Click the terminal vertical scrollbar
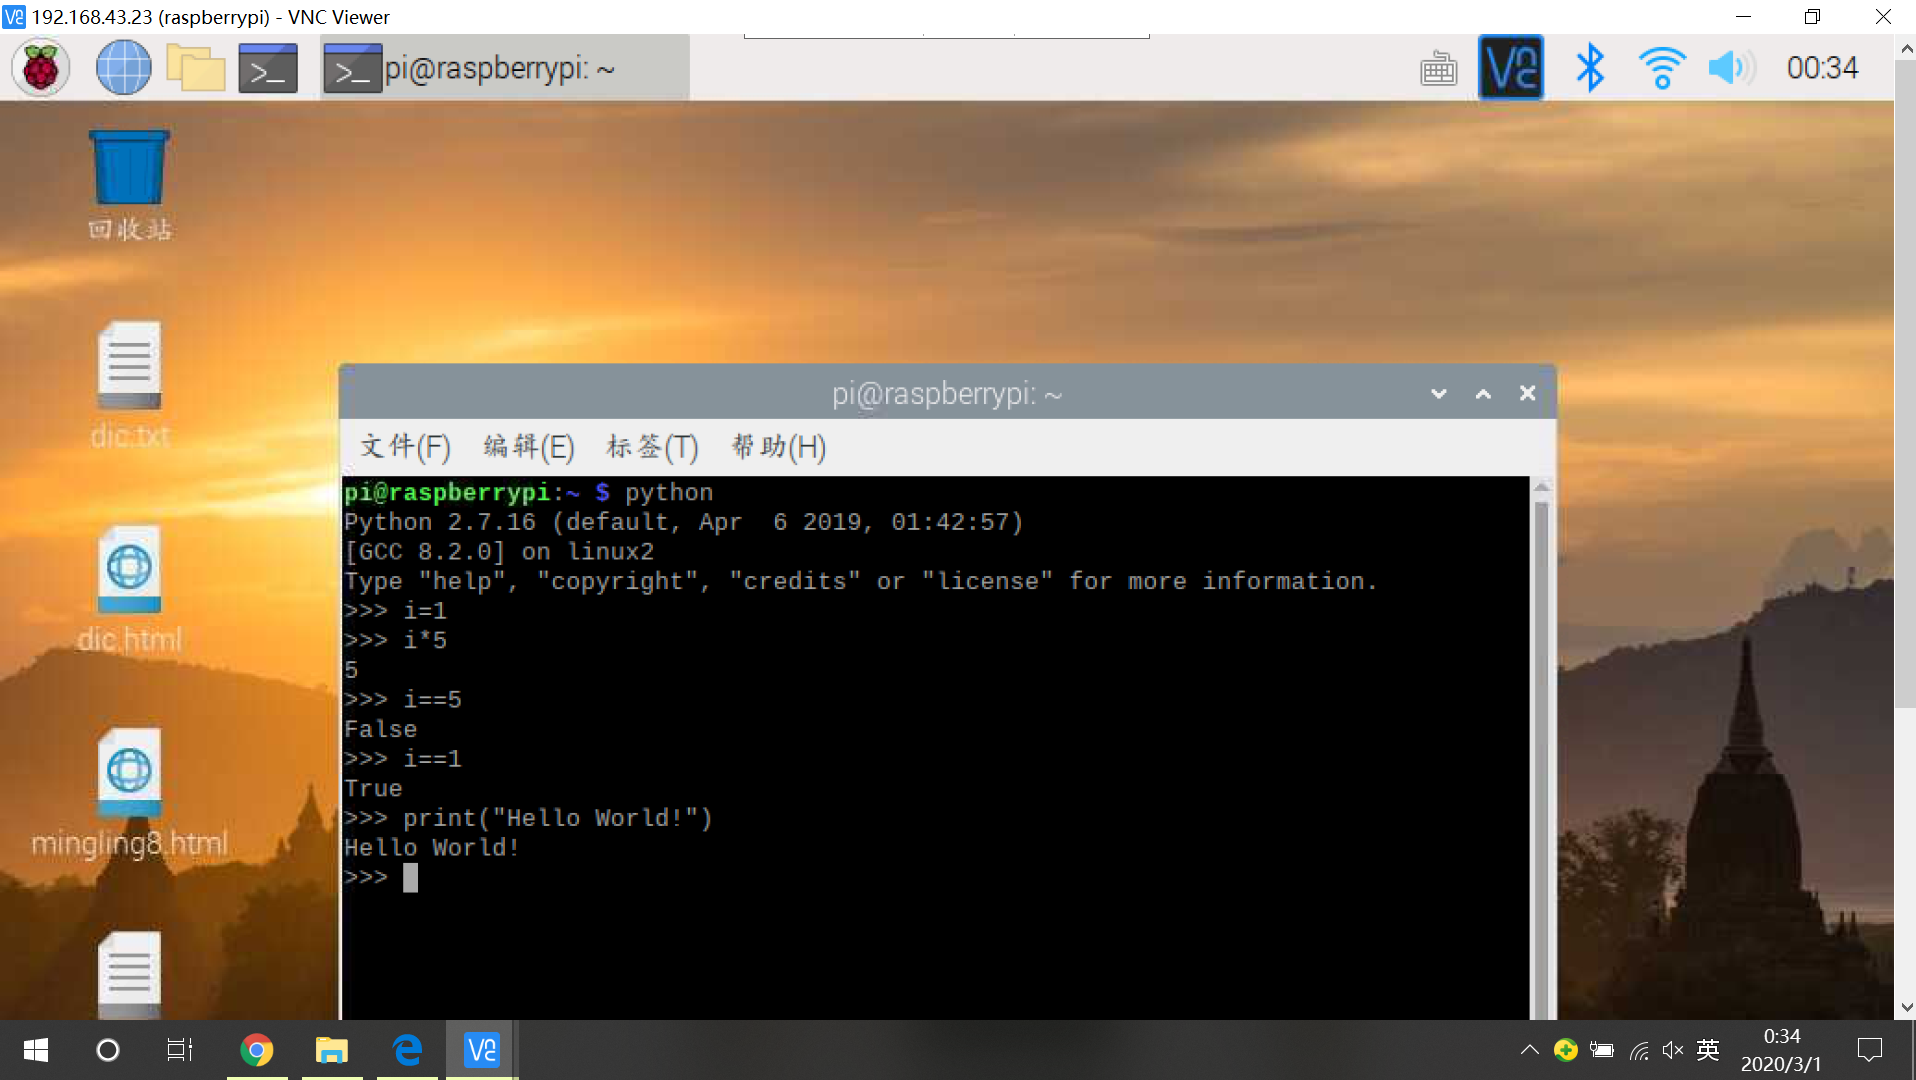This screenshot has width=1916, height=1080. coord(1541,750)
